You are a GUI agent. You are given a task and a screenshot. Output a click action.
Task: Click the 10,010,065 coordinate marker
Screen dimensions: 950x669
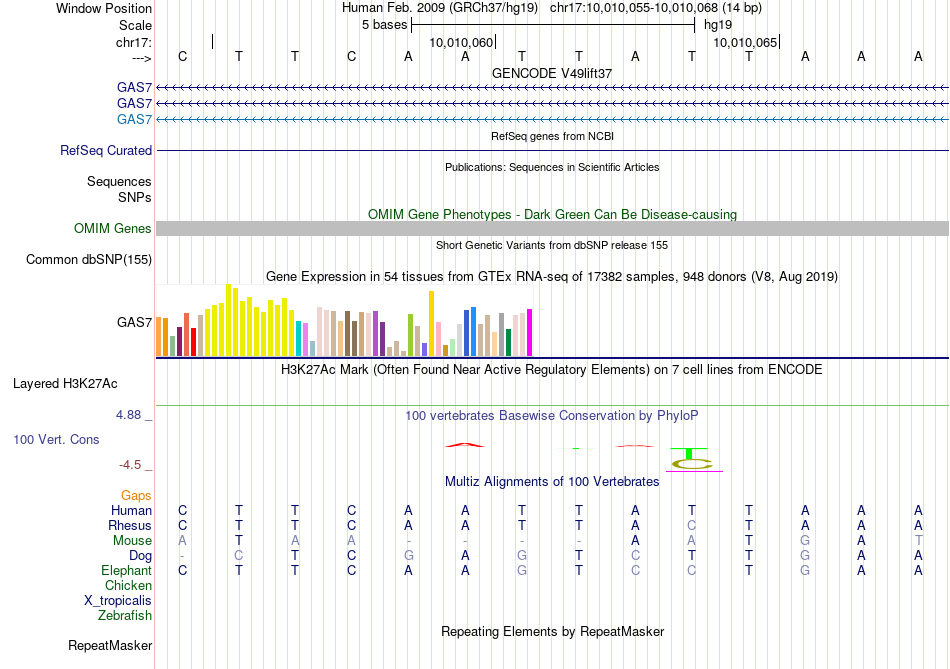(x=745, y=42)
